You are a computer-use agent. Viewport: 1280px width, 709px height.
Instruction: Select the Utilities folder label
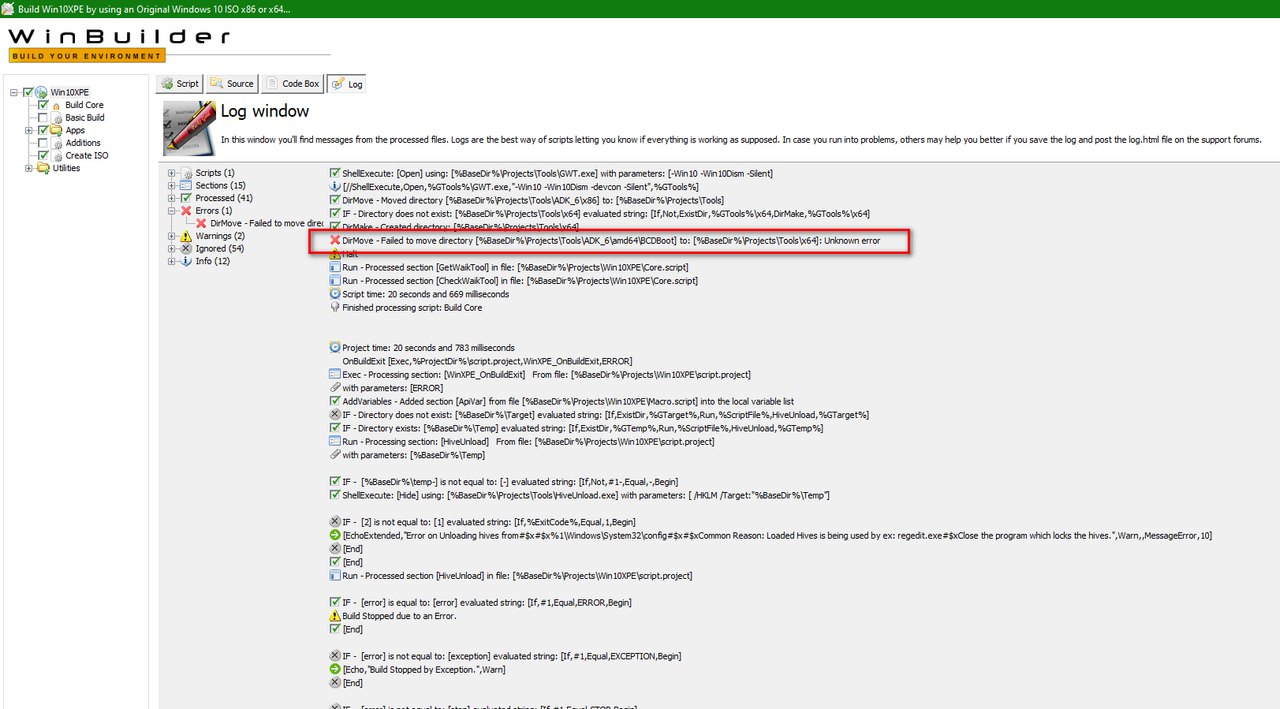[x=66, y=168]
